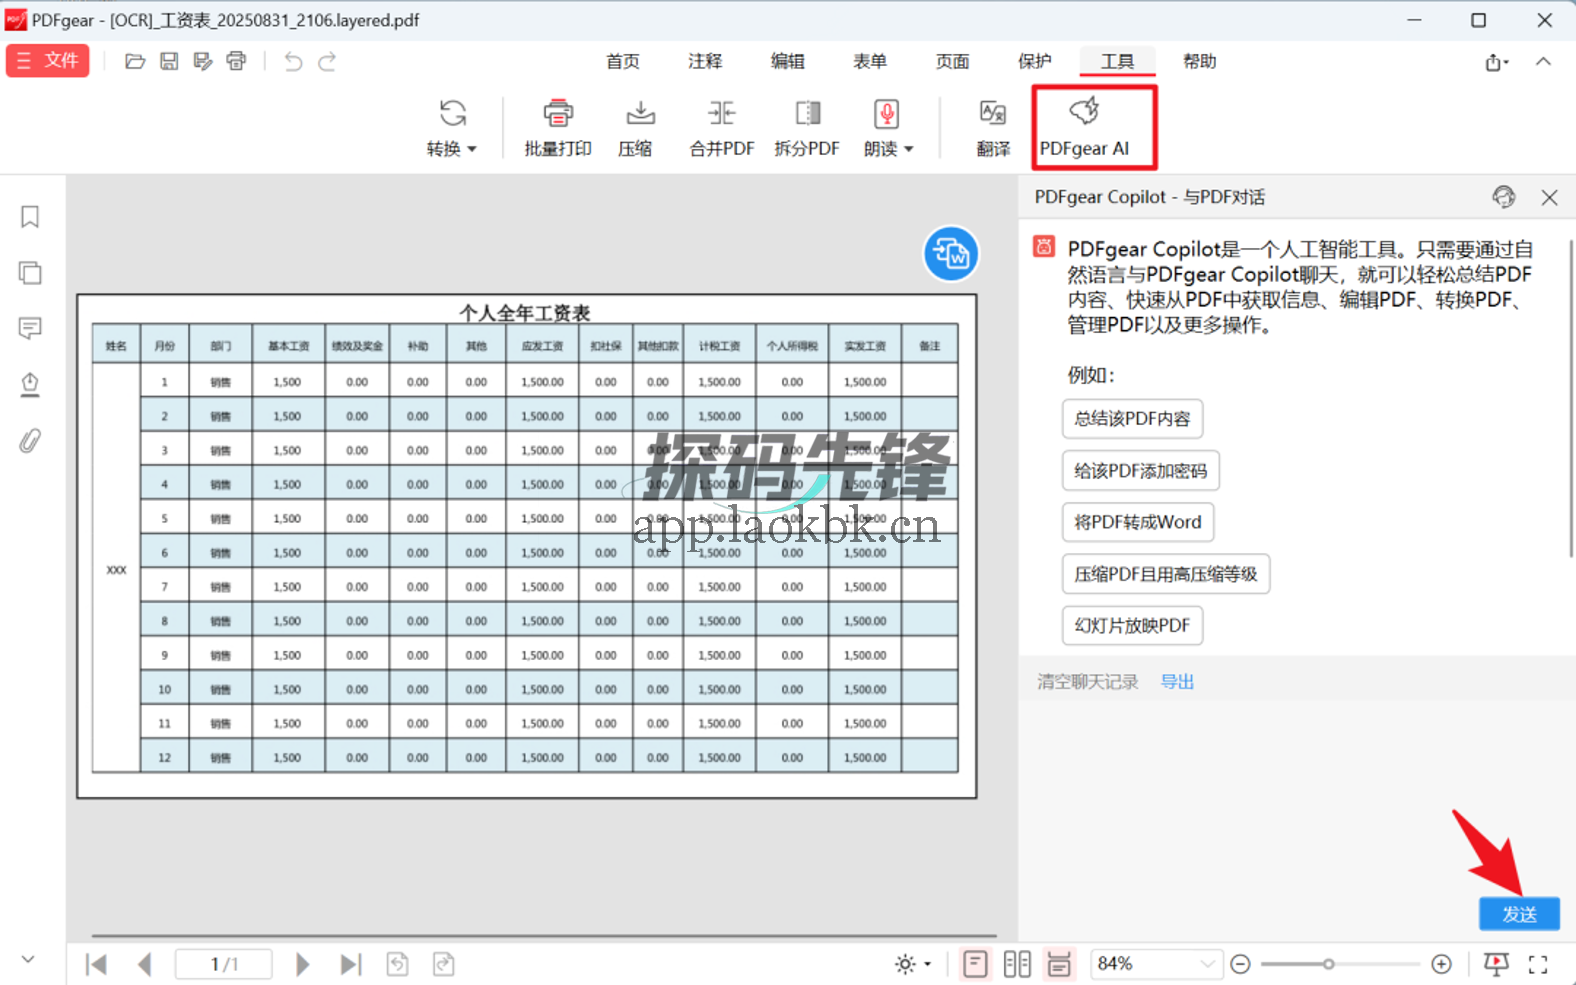Toggle continuous scrolling view
The width and height of the screenshot is (1576, 985).
pos(1059,964)
